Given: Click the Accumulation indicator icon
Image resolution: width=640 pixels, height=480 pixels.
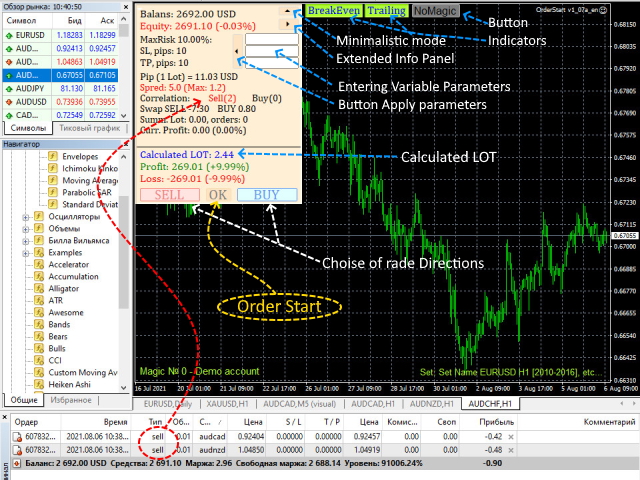Looking at the screenshot, I should (39, 276).
